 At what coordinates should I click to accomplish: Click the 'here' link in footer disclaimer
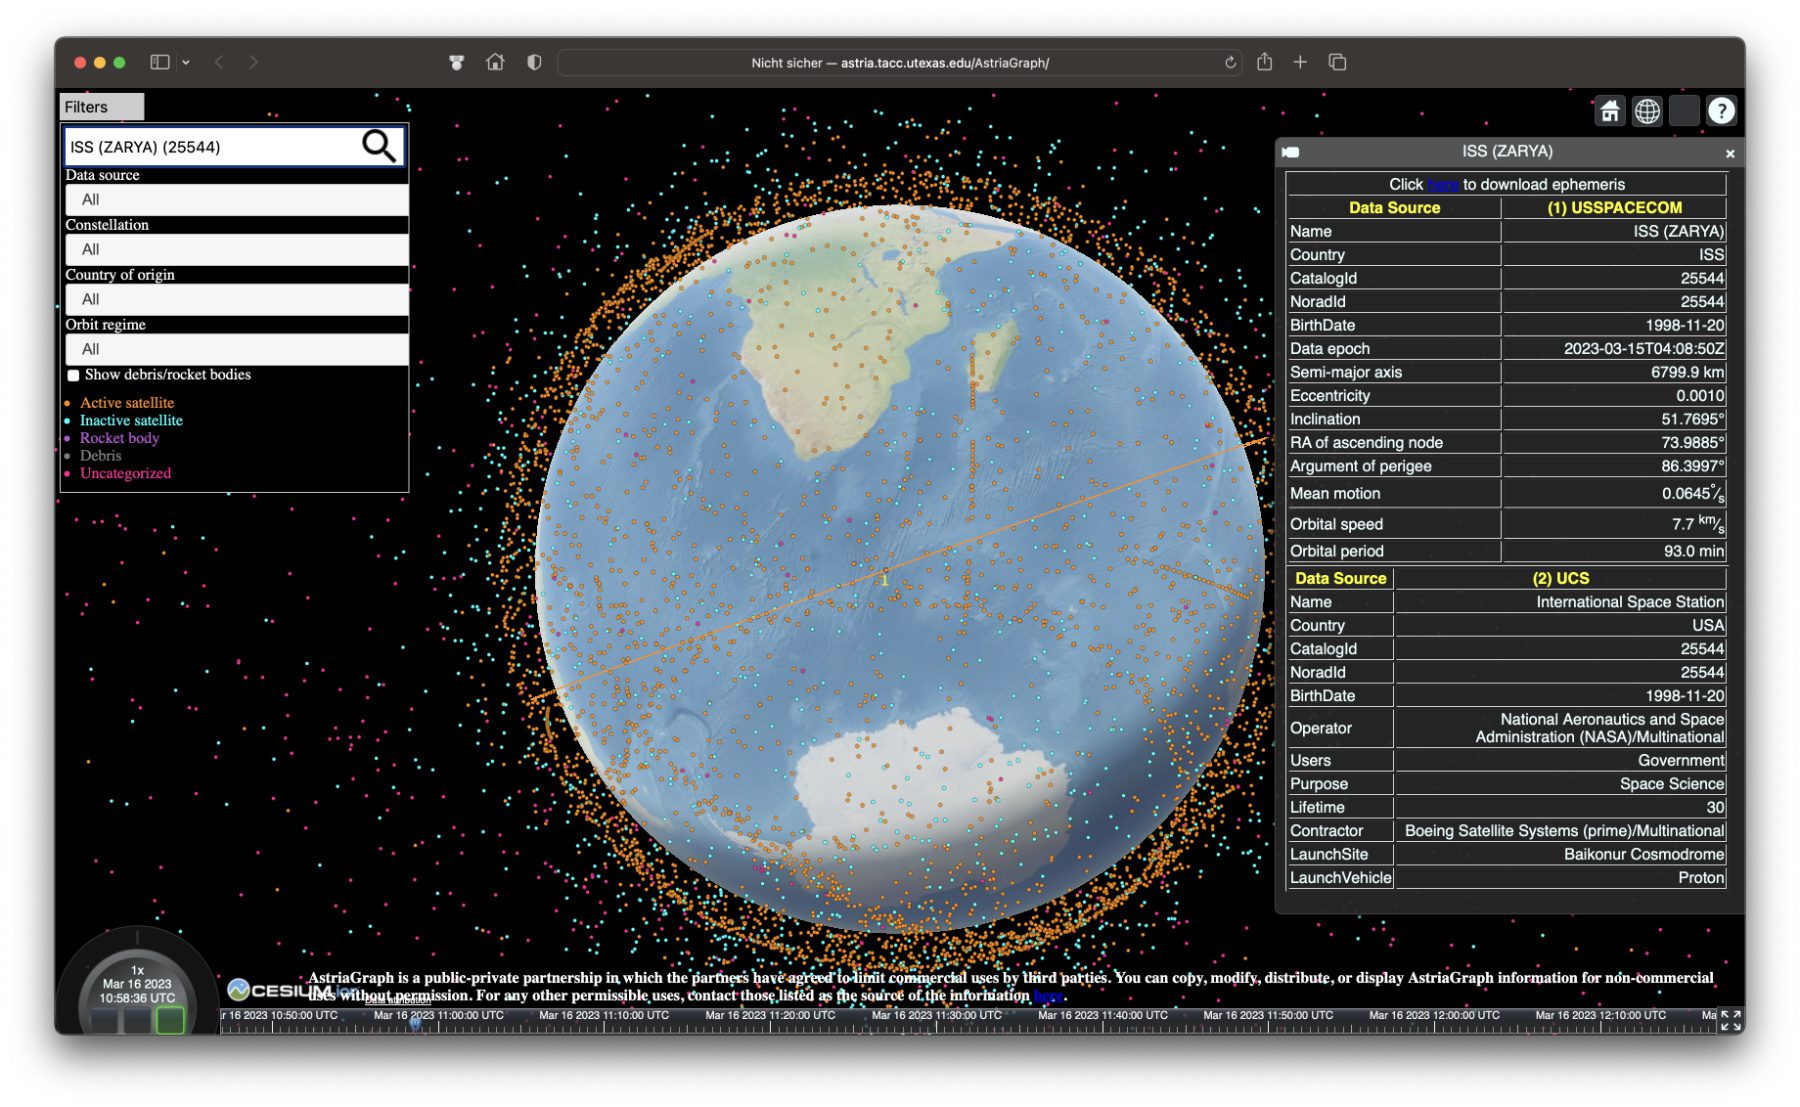[1047, 995]
